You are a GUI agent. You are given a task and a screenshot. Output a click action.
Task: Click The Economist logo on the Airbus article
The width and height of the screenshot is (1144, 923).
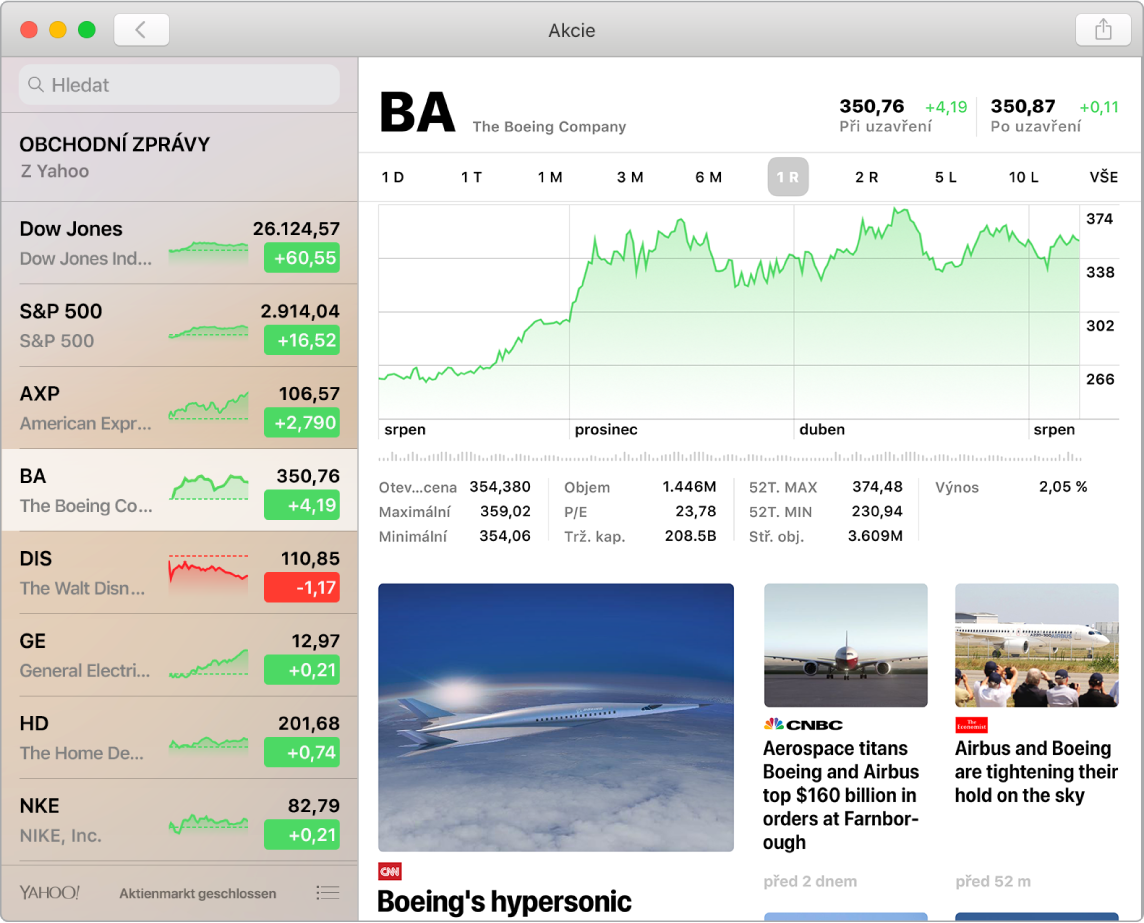point(970,723)
